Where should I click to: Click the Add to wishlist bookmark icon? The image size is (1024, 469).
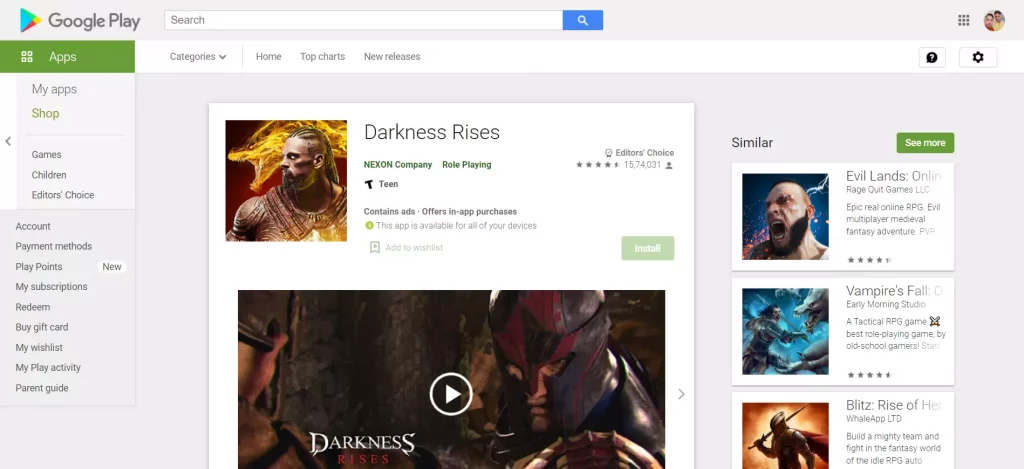click(375, 248)
